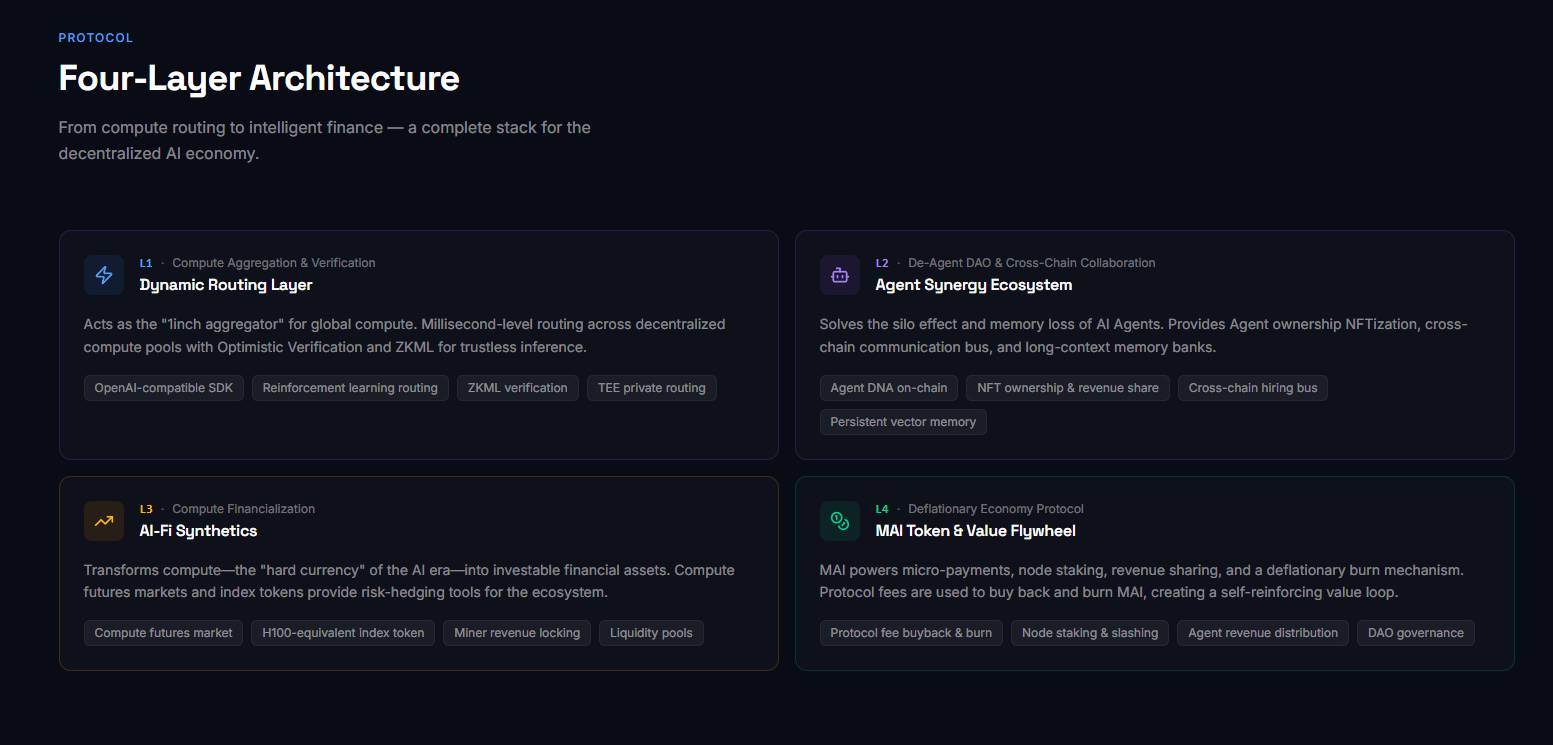Click the H100-equivalent index token tag

(x=343, y=633)
